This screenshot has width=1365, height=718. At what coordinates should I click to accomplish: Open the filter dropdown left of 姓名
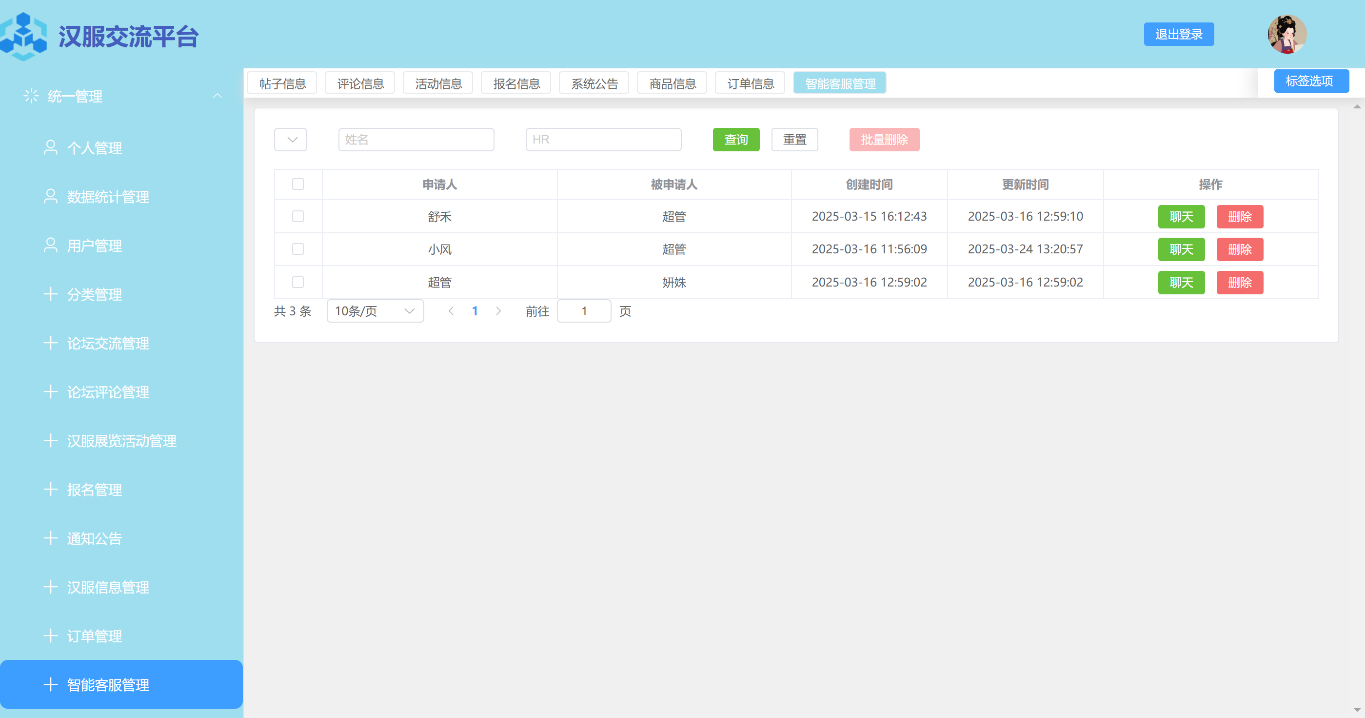[290, 140]
